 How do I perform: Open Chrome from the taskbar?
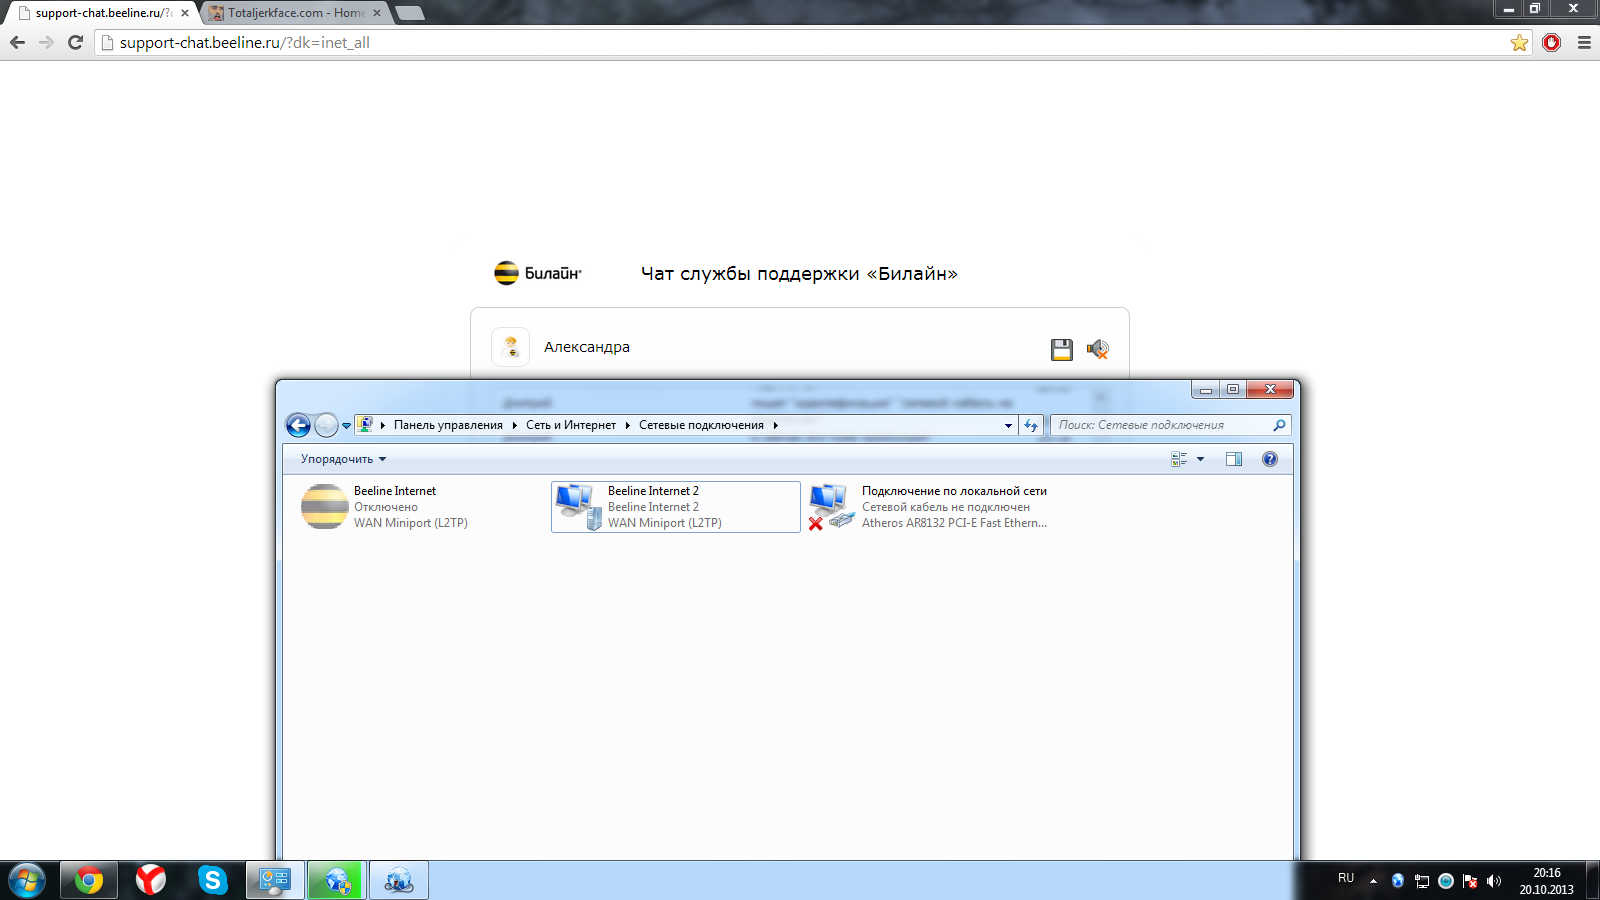89,881
